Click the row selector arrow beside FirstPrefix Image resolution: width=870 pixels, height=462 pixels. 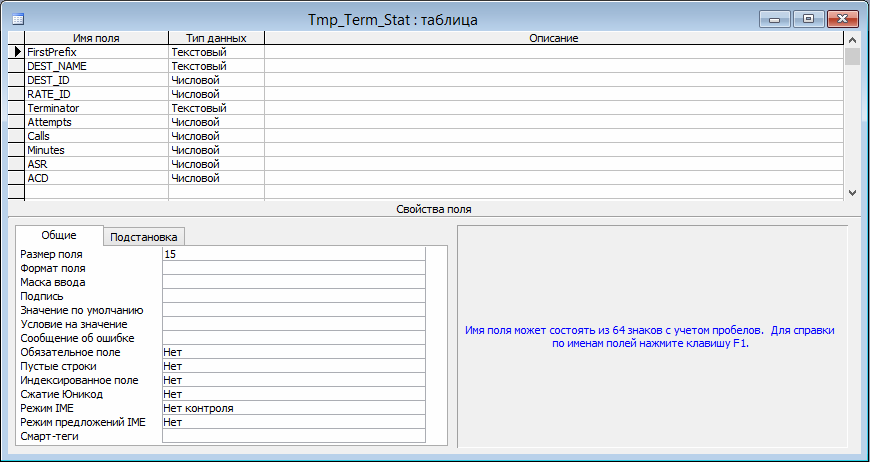click(x=17, y=52)
